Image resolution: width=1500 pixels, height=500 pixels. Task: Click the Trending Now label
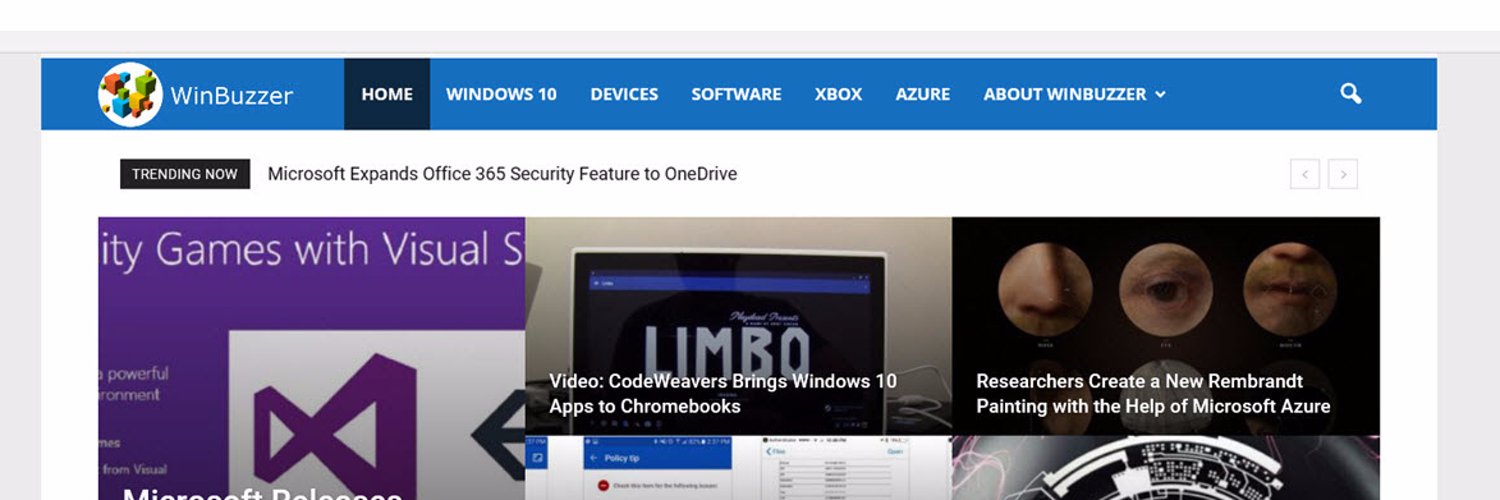pos(185,174)
